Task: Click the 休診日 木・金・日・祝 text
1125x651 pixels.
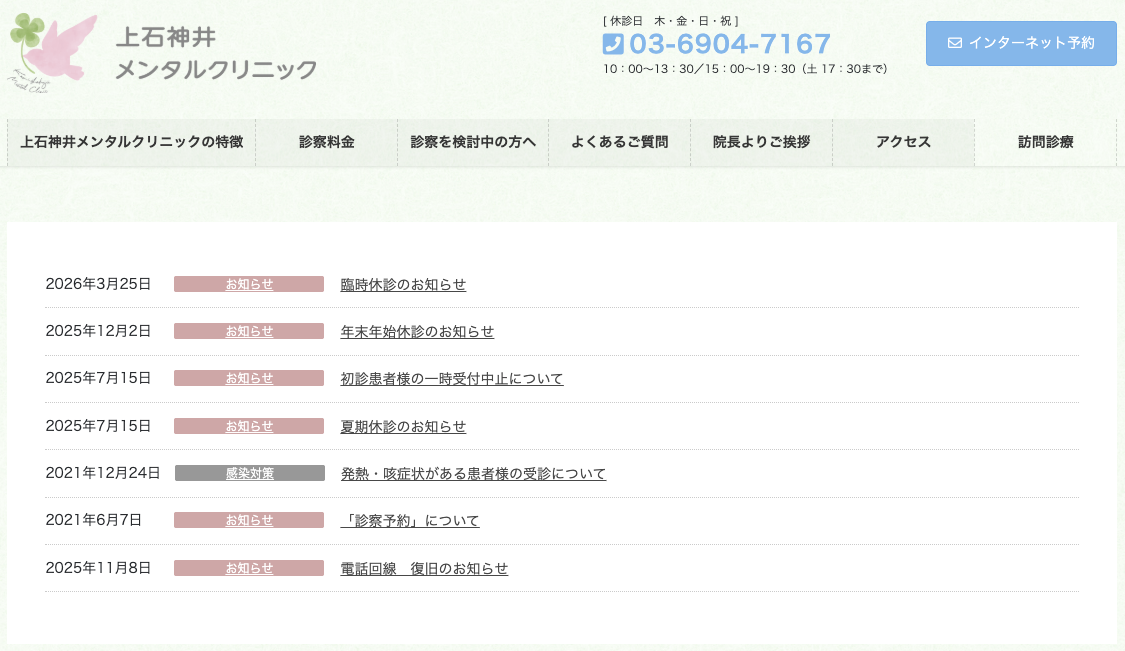Action: pos(670,21)
